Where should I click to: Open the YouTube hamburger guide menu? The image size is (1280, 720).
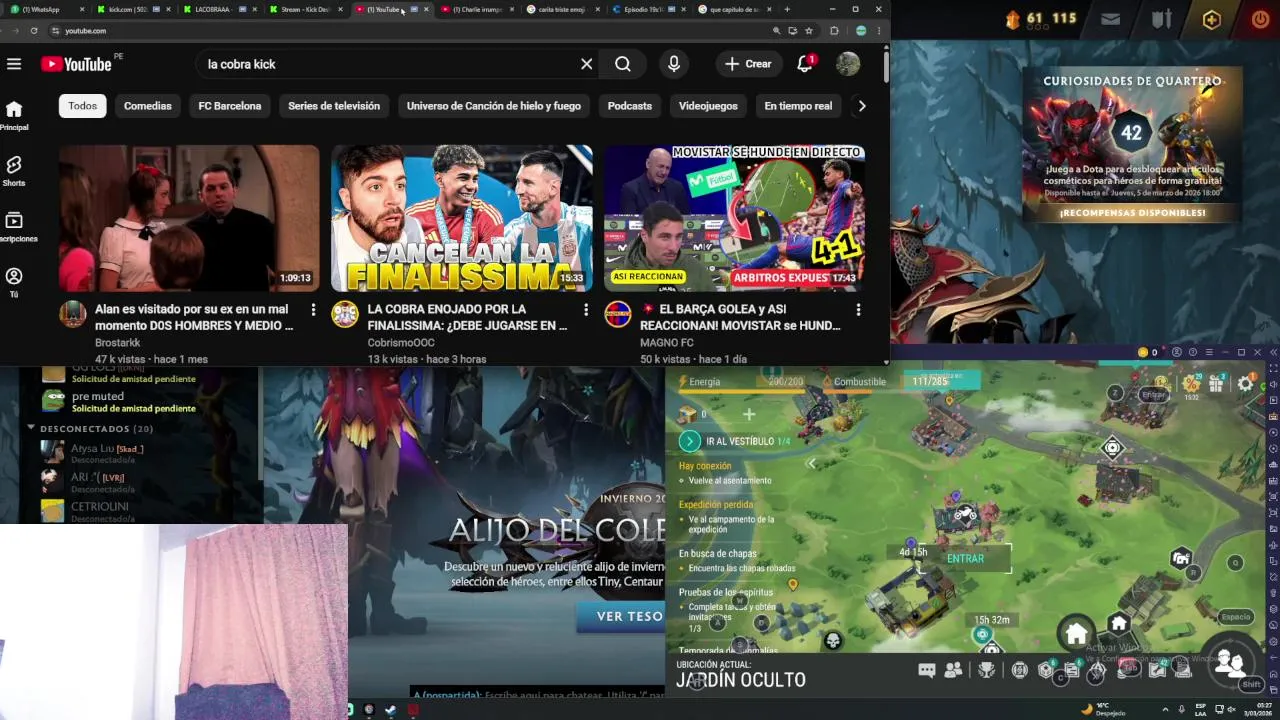click(14, 64)
